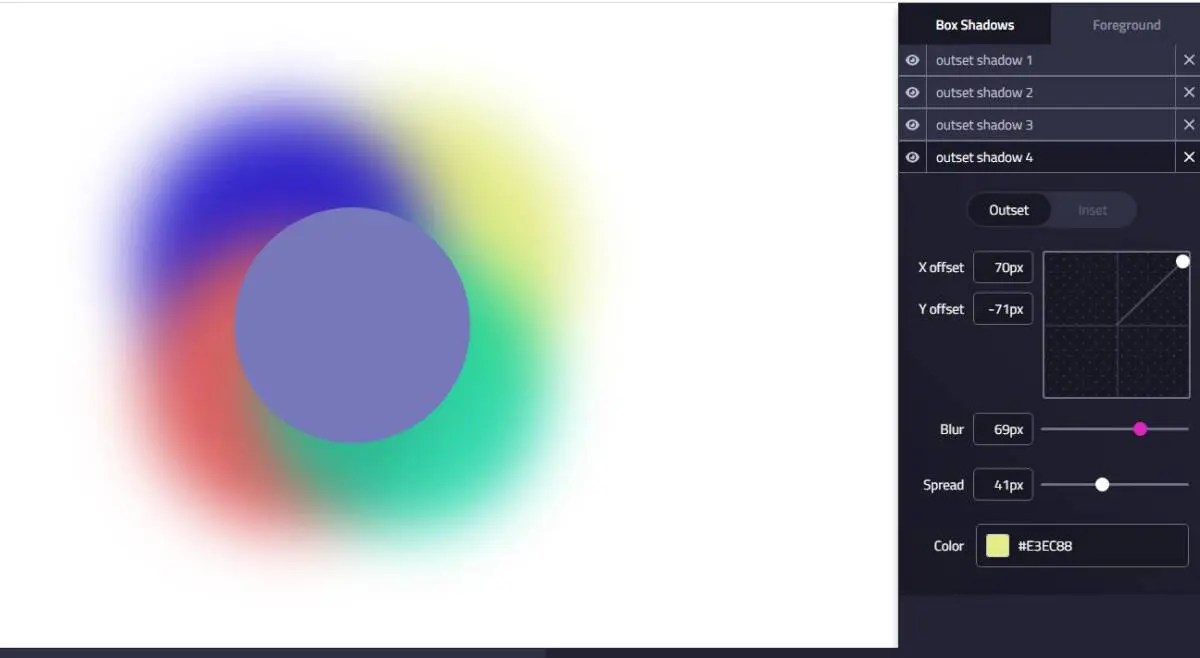Hide outset shadow 3 with the eye icon

(x=911, y=124)
